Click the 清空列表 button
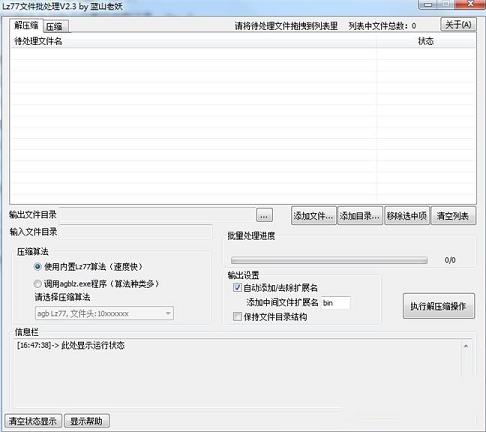Screen dimensions: 486x432 453,216
